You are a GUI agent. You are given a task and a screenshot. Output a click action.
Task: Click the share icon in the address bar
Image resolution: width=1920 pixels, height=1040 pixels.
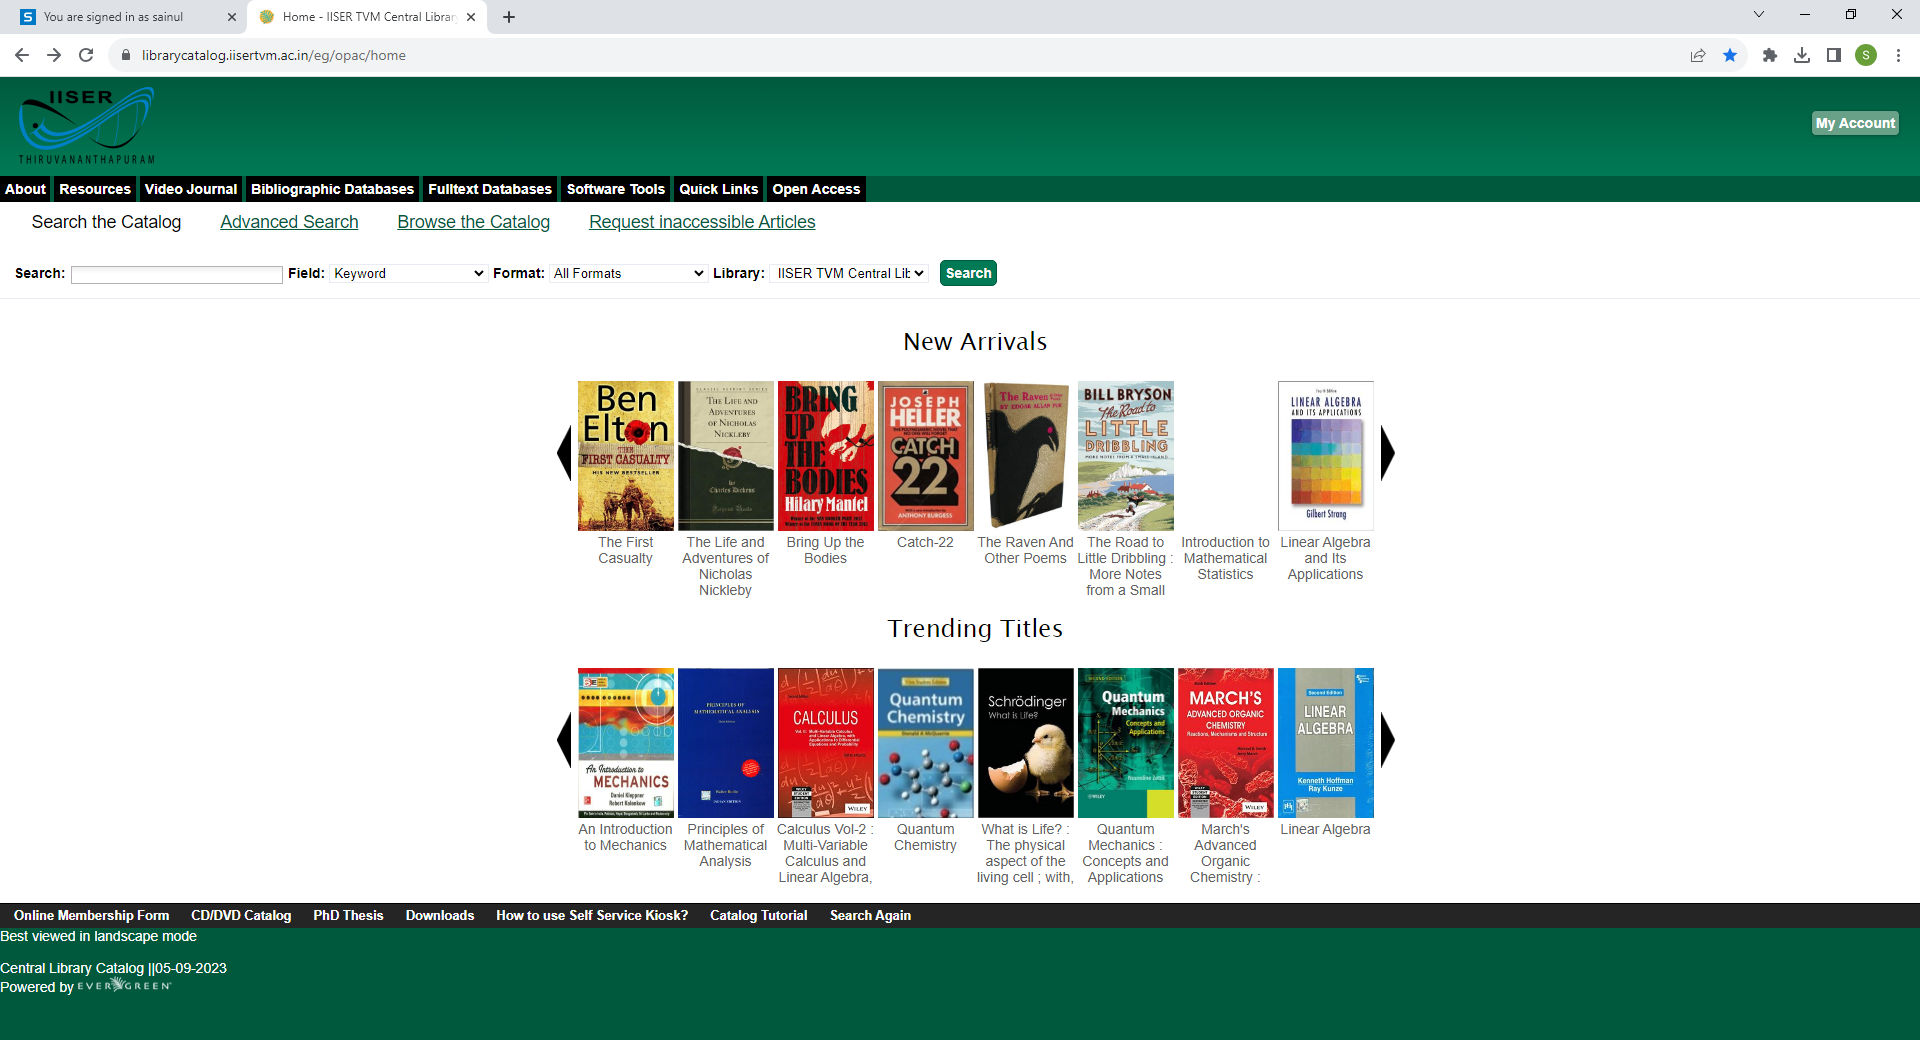1698,55
